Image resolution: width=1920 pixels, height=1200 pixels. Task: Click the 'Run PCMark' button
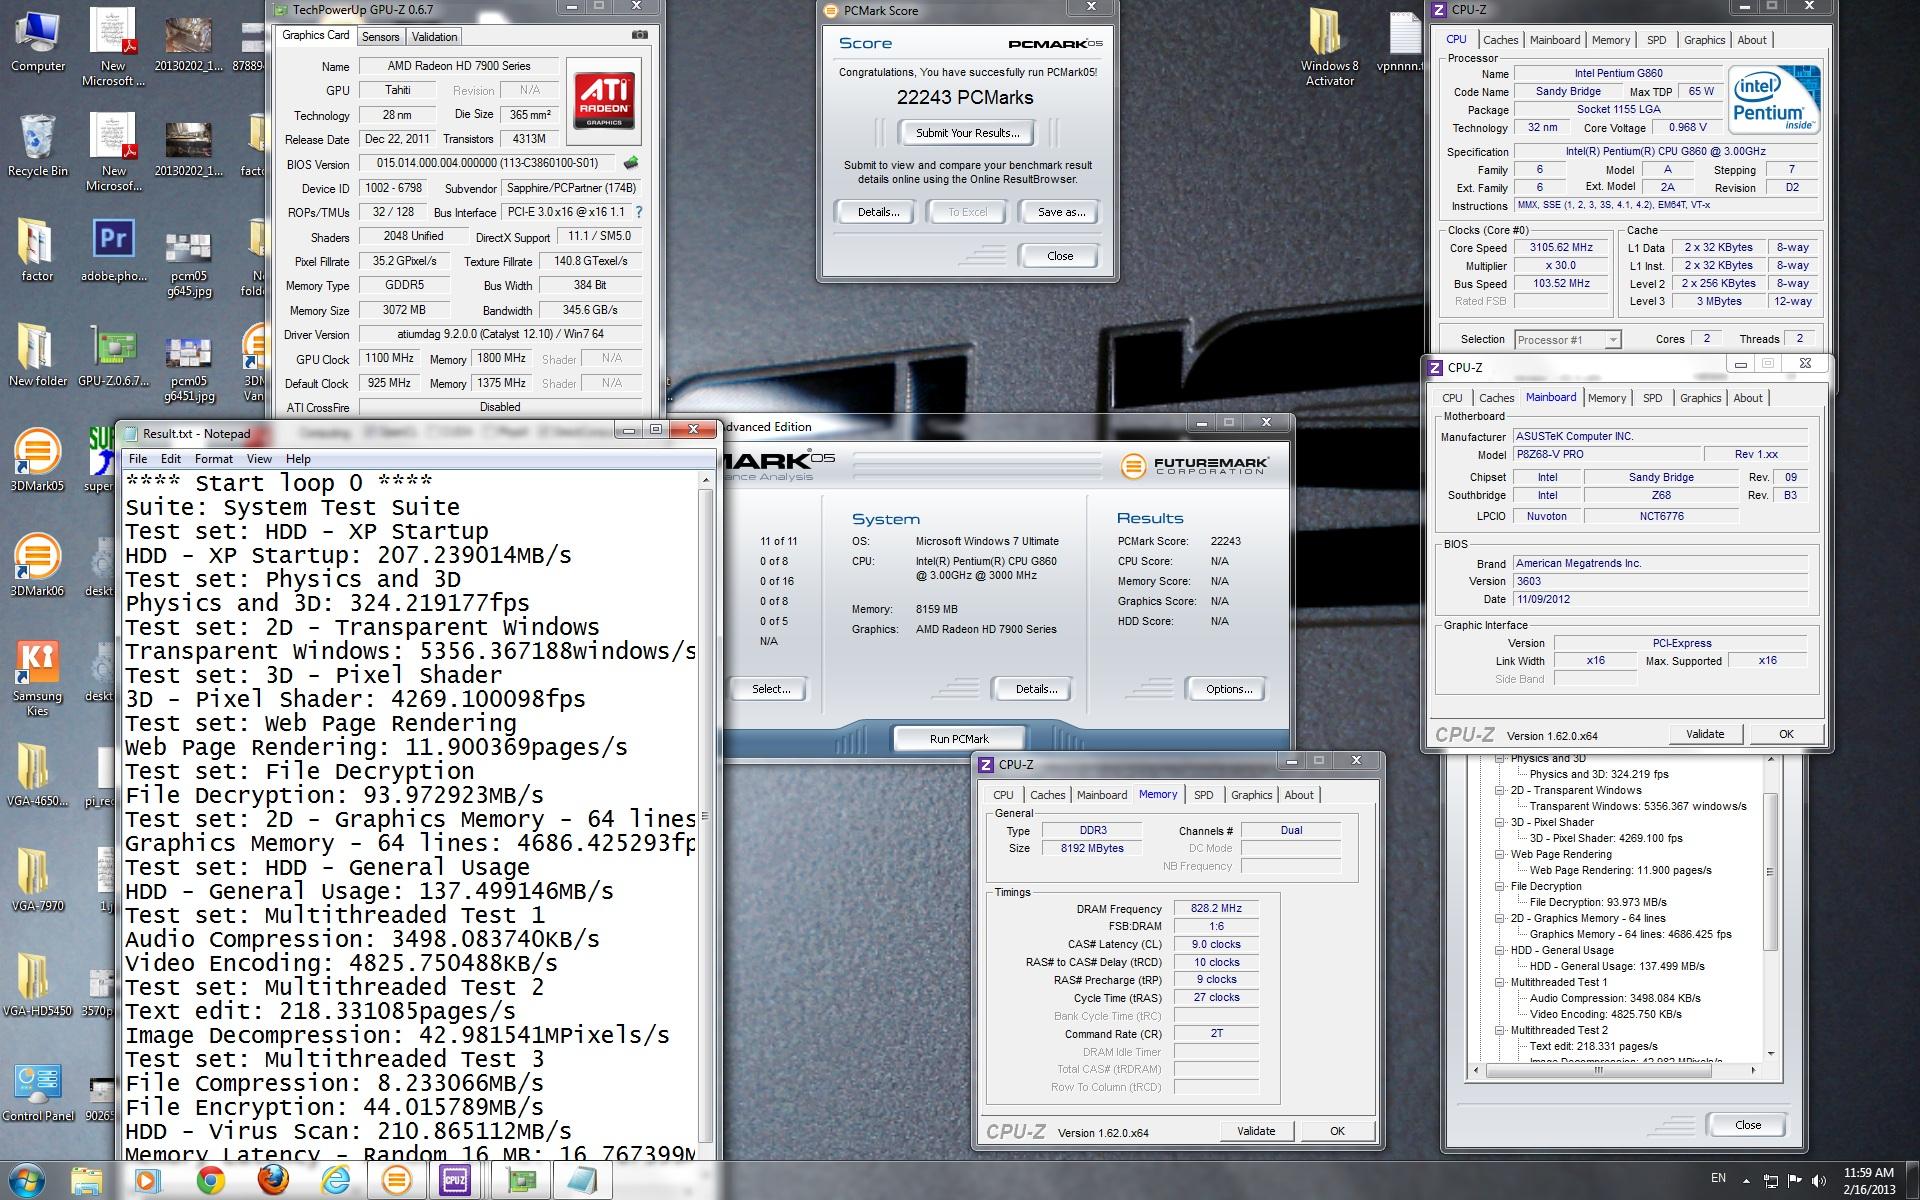click(959, 739)
